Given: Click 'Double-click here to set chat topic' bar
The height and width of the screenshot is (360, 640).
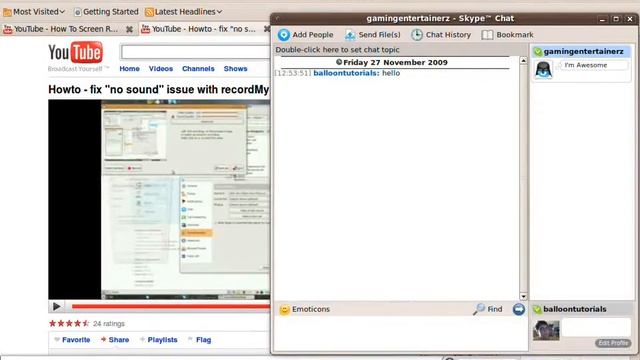Looking at the screenshot, I should pos(400,50).
